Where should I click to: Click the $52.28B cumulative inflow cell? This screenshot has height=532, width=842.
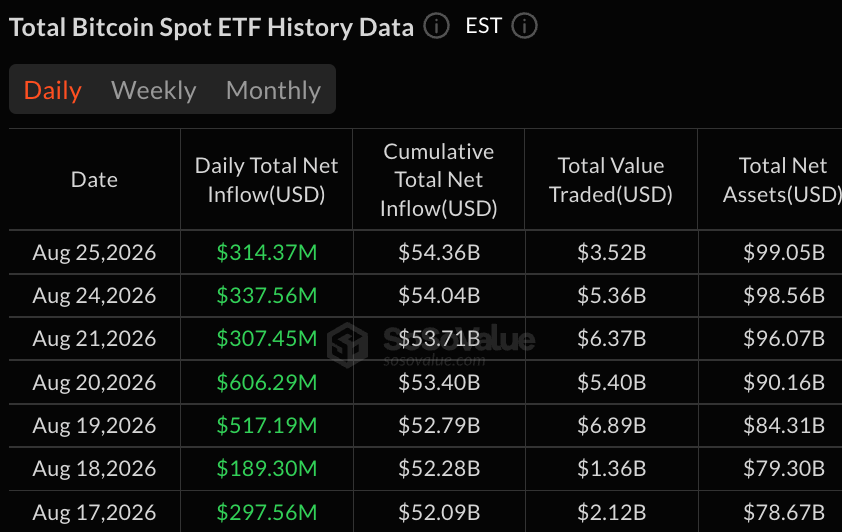439,469
